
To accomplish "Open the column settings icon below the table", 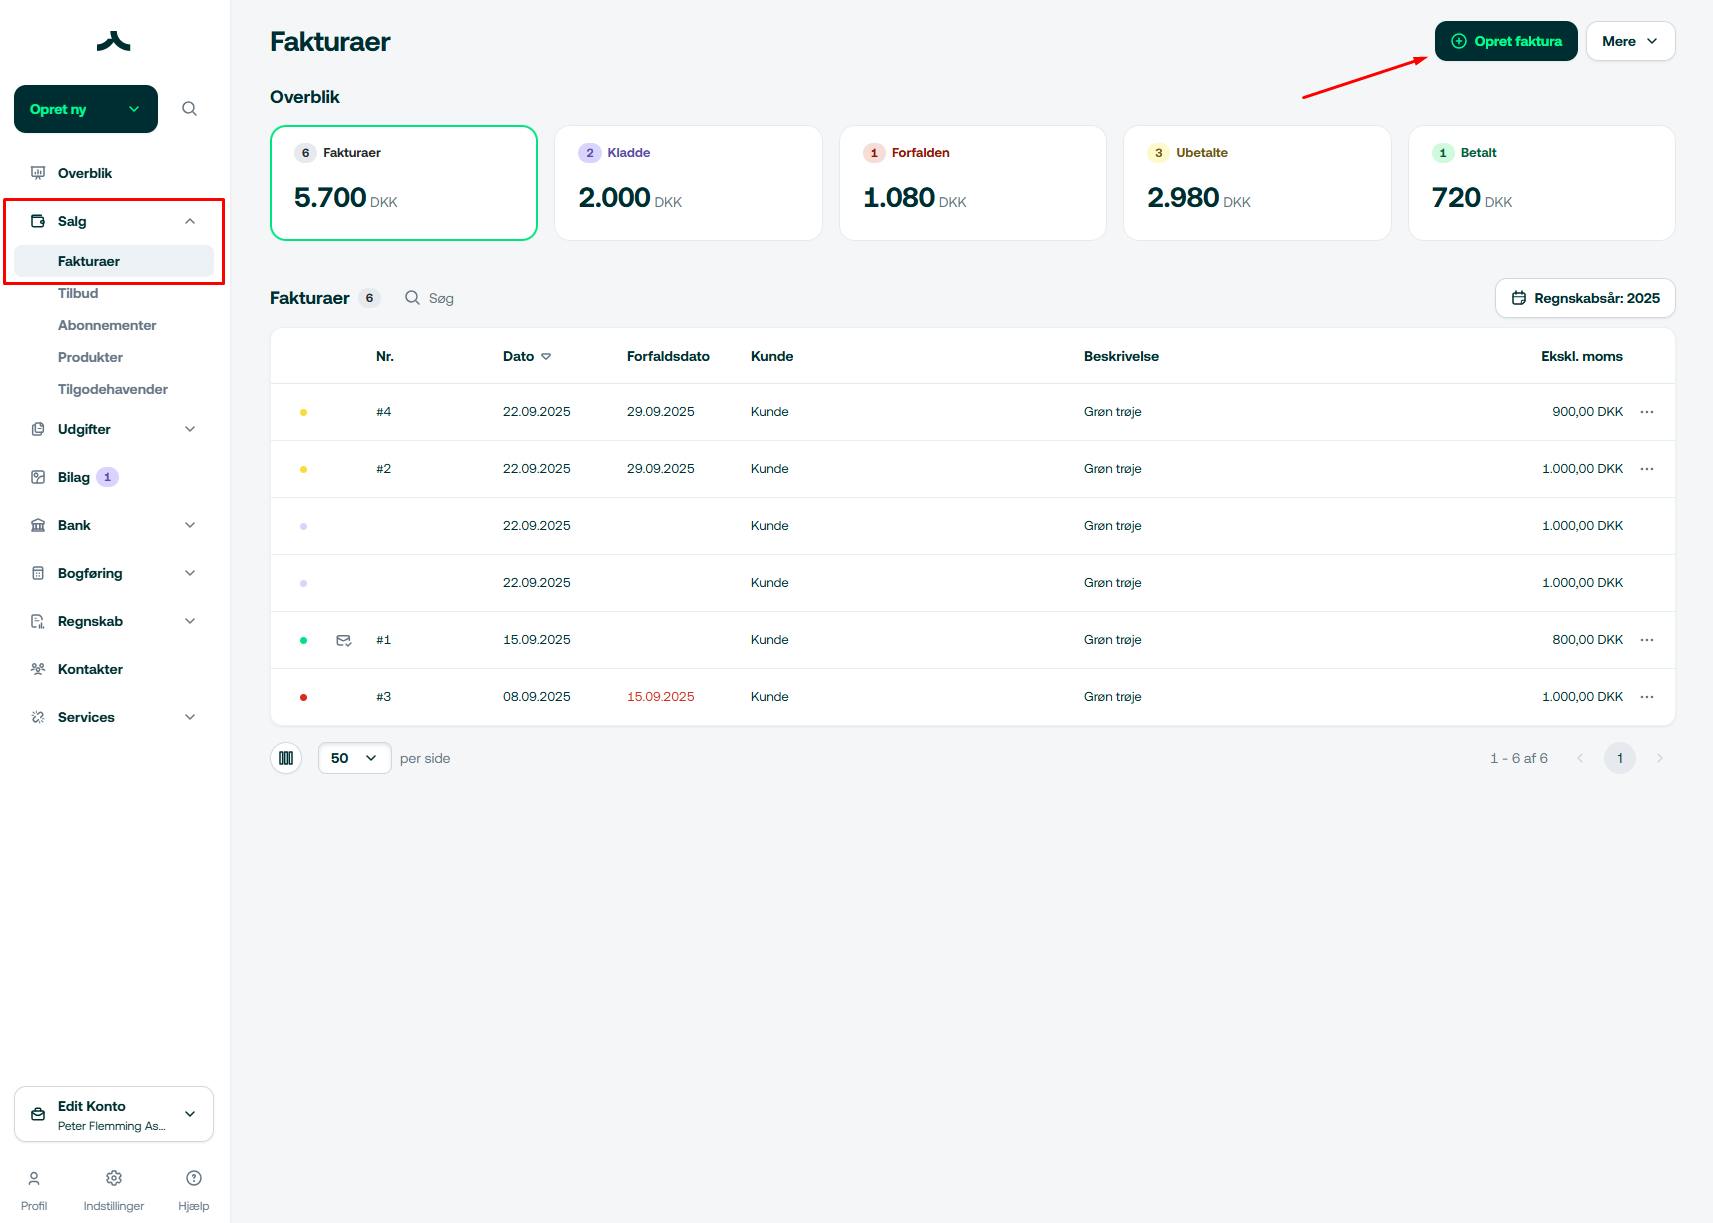I will coord(286,758).
